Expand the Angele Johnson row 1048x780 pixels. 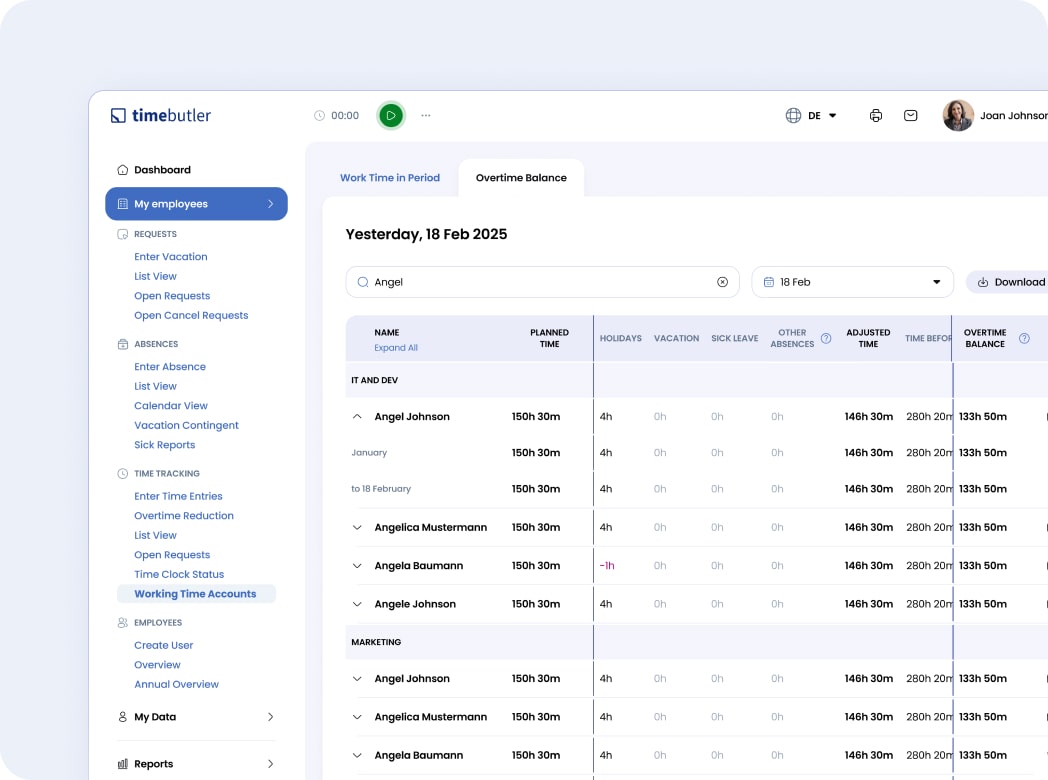click(357, 604)
